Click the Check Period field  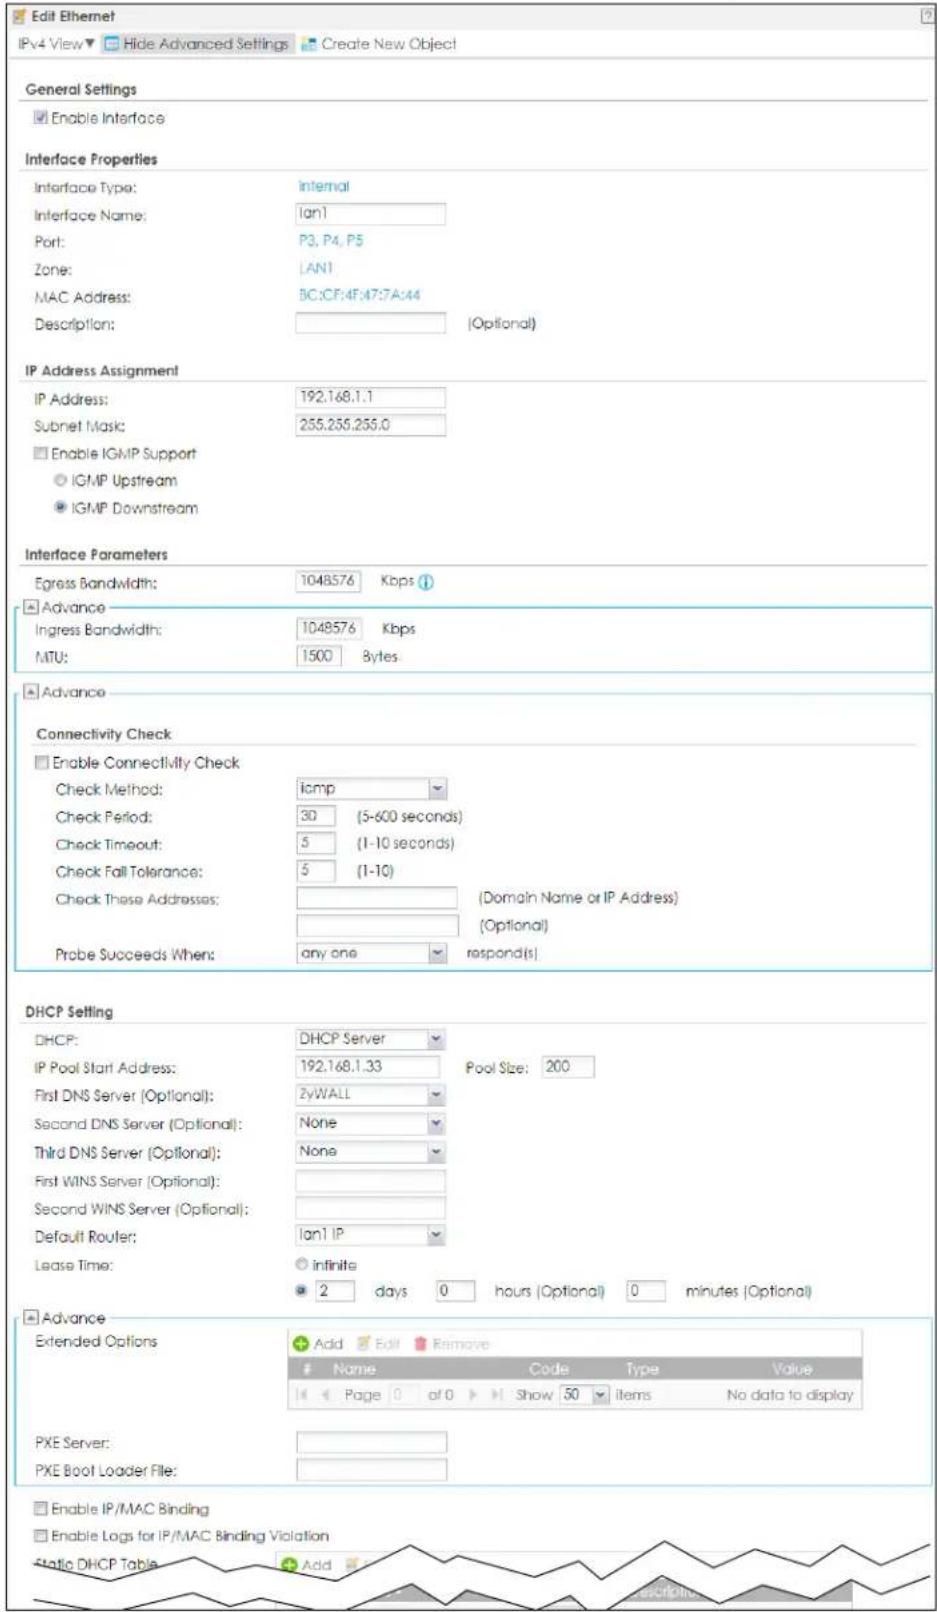pyautogui.click(x=316, y=816)
